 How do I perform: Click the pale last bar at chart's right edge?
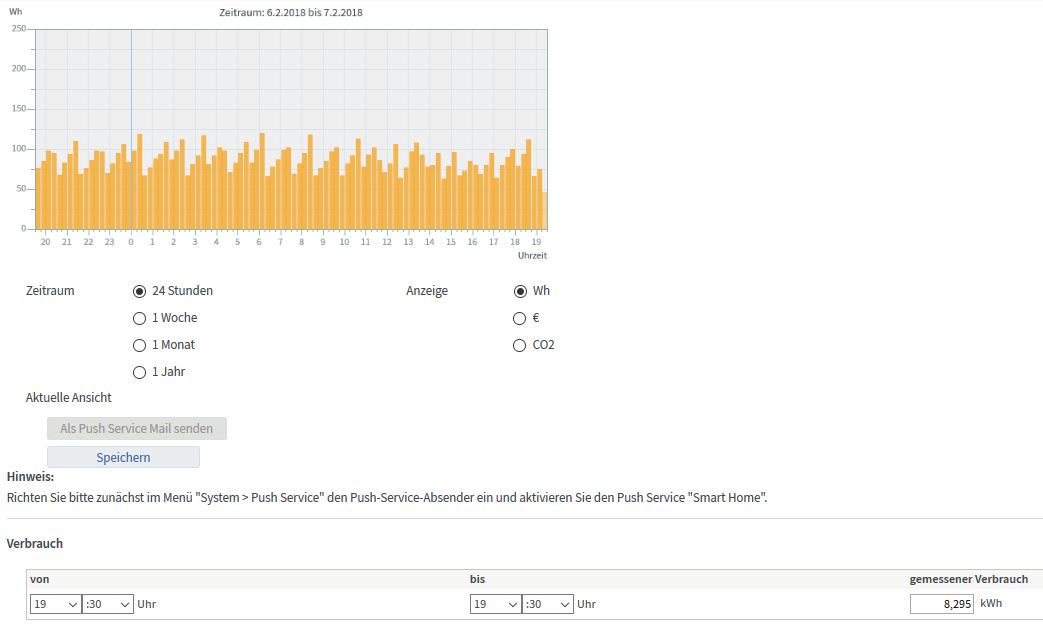tap(544, 211)
